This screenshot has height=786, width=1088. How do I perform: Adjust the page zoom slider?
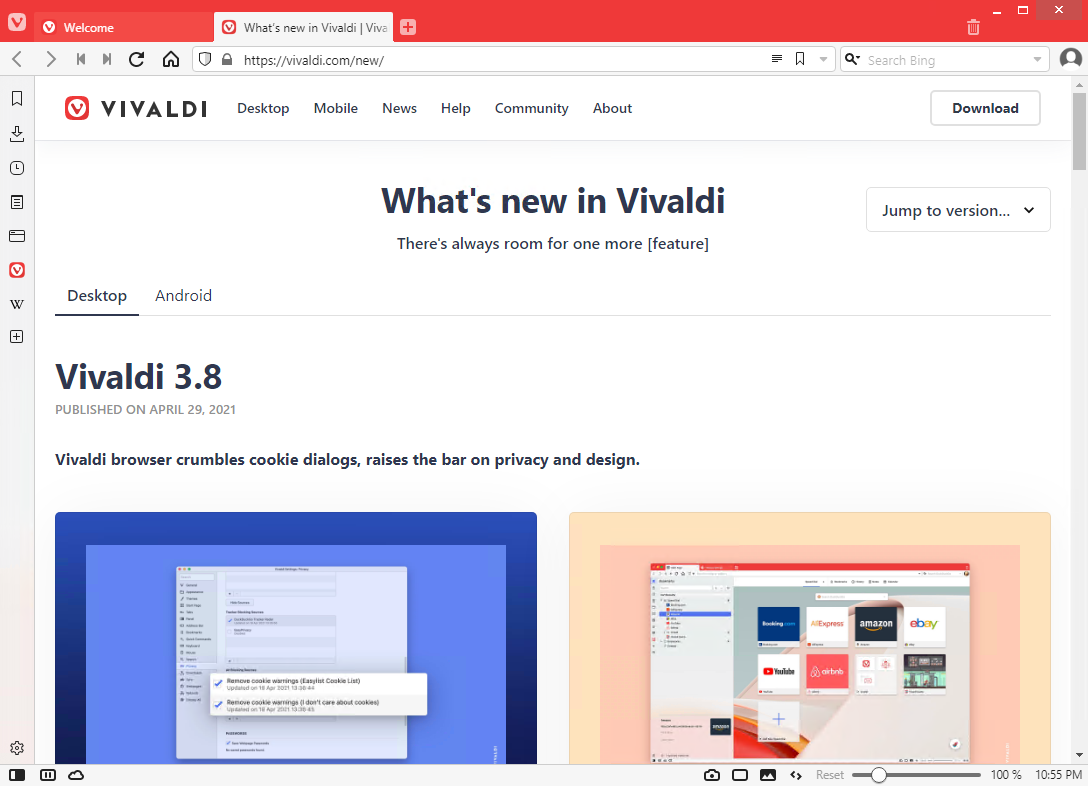point(916,775)
